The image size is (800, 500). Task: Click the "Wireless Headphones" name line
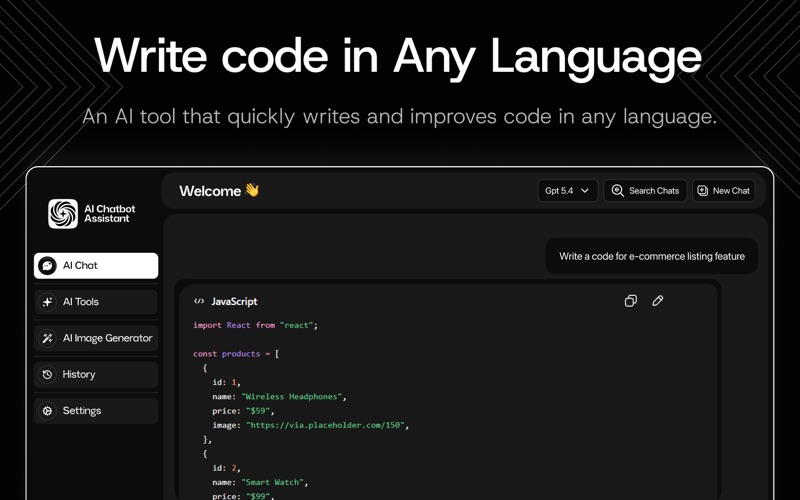[x=280, y=396]
